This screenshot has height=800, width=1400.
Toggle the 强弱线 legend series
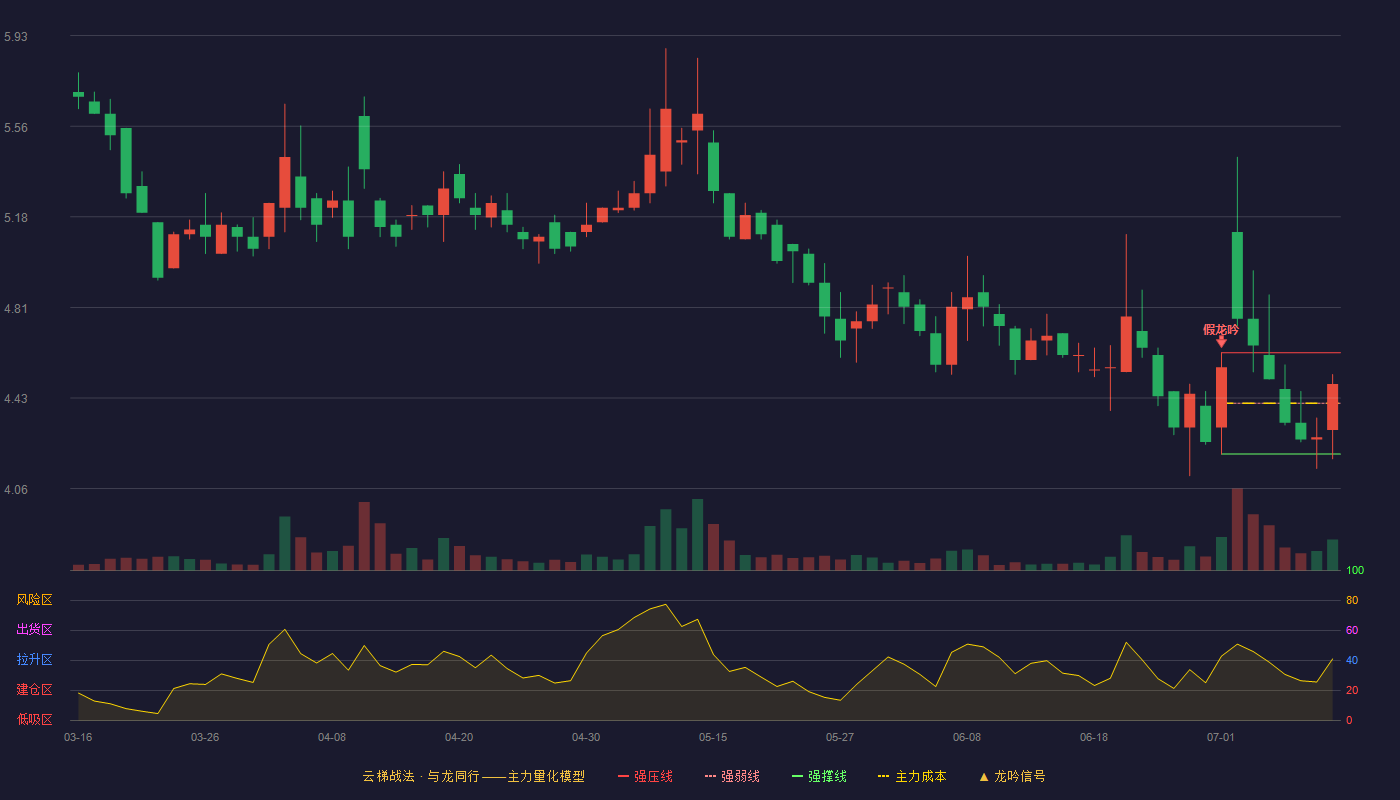pyautogui.click(x=732, y=776)
